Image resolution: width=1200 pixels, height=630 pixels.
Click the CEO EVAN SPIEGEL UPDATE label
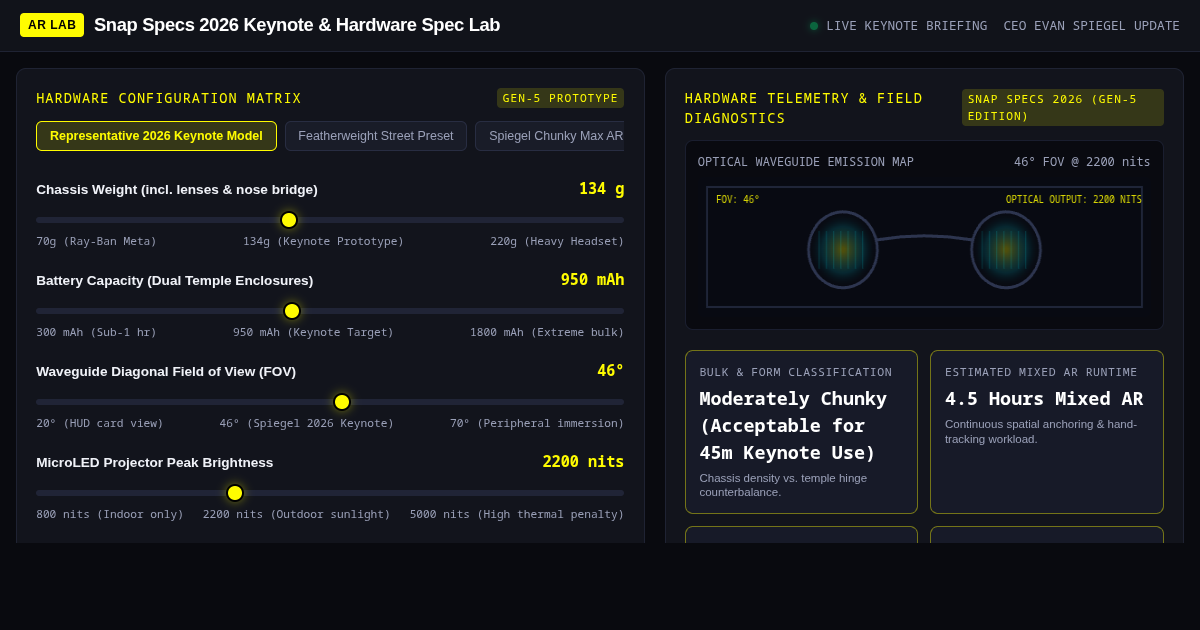[x=1092, y=26]
